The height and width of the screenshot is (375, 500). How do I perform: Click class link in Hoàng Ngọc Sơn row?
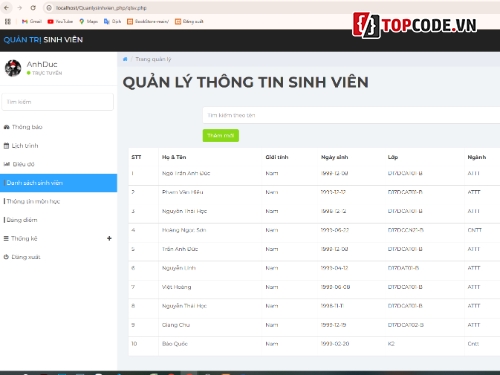tap(406, 230)
